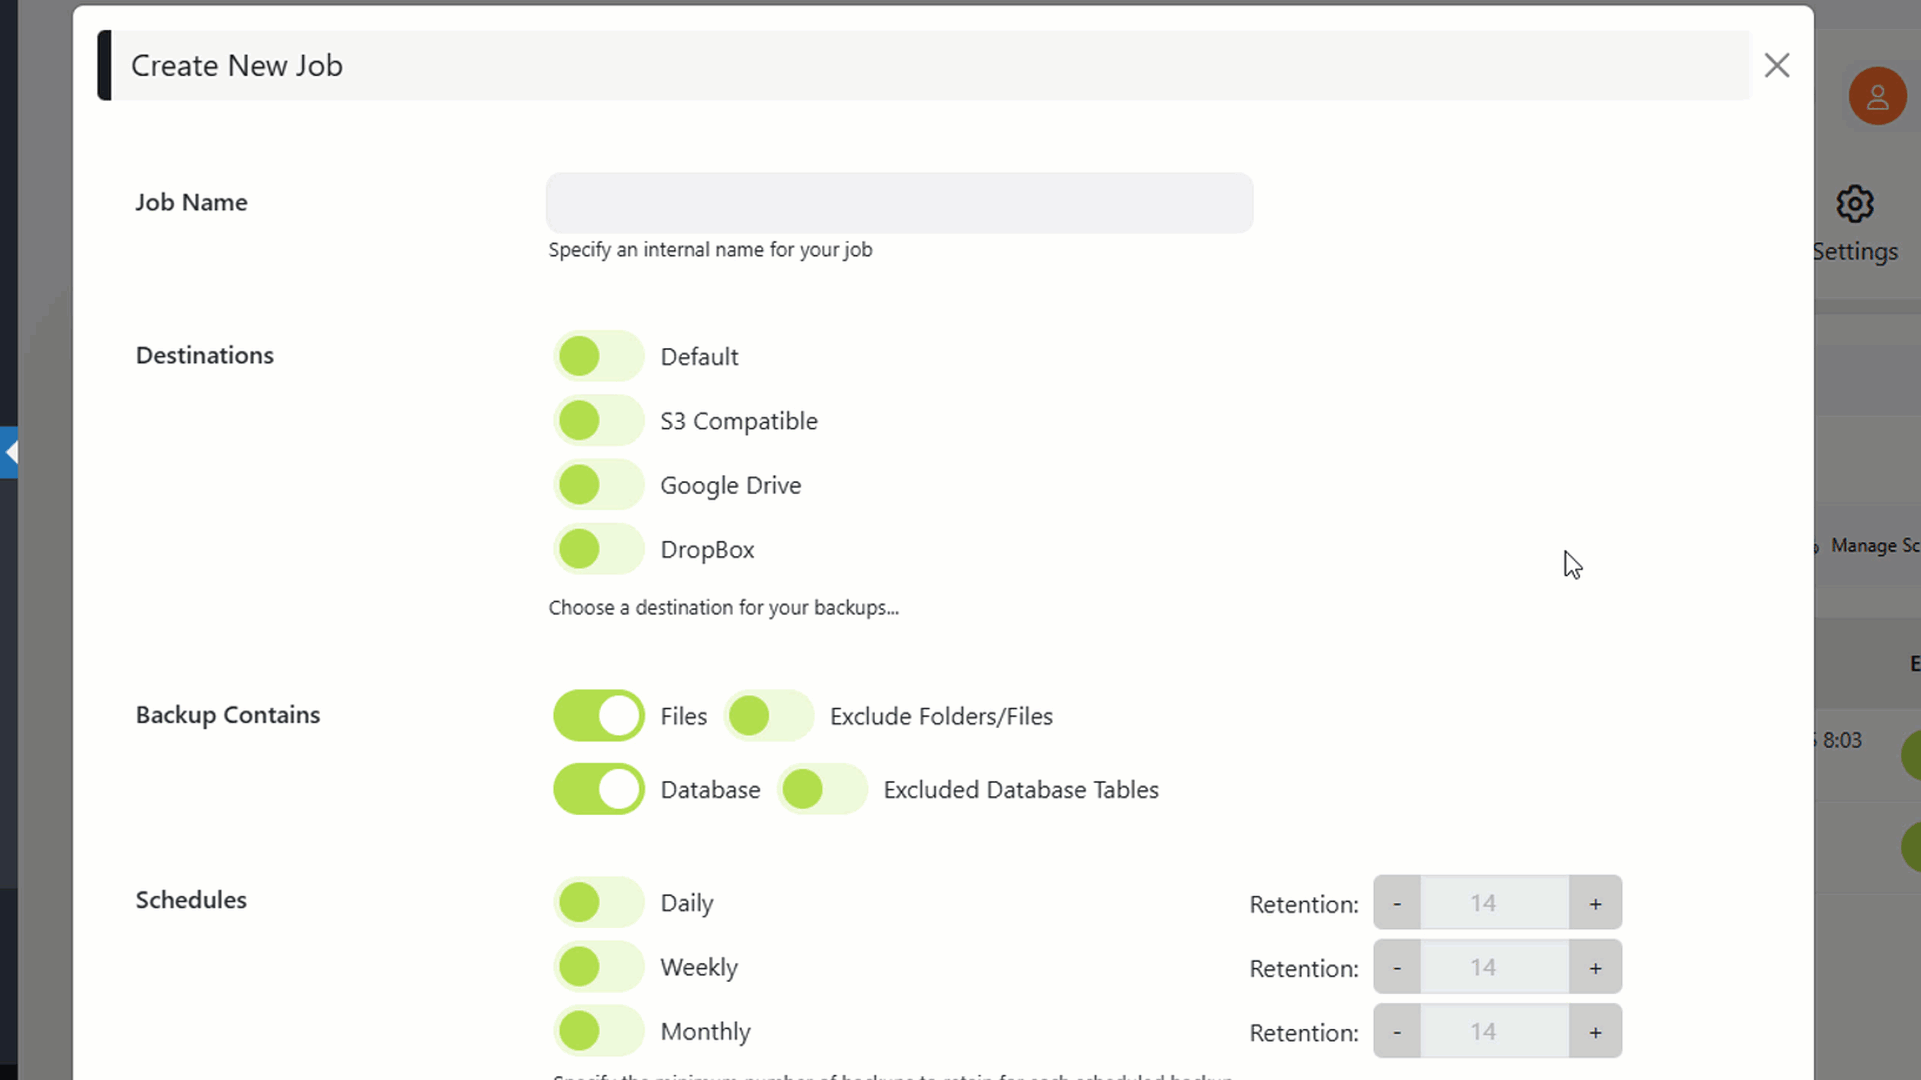The image size is (1921, 1080).
Task: Open the Settings gear icon
Action: [x=1854, y=204]
